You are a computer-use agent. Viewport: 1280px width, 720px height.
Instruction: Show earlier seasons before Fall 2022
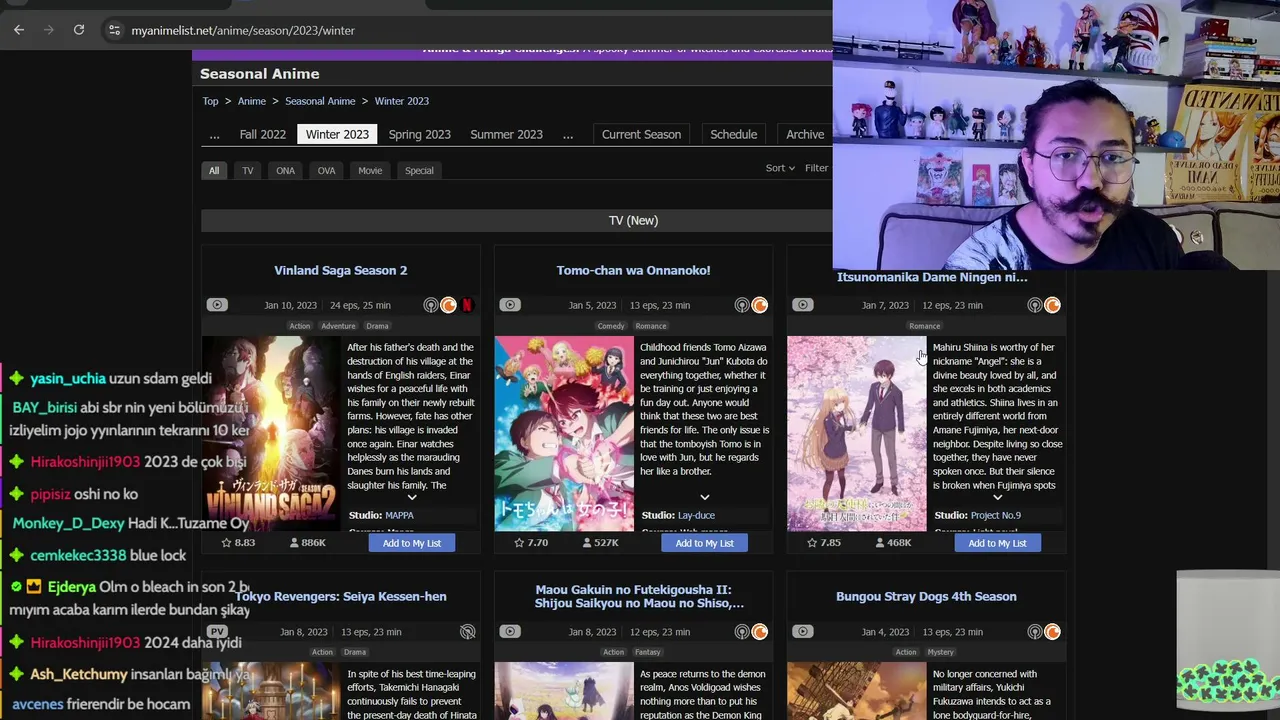(214, 135)
